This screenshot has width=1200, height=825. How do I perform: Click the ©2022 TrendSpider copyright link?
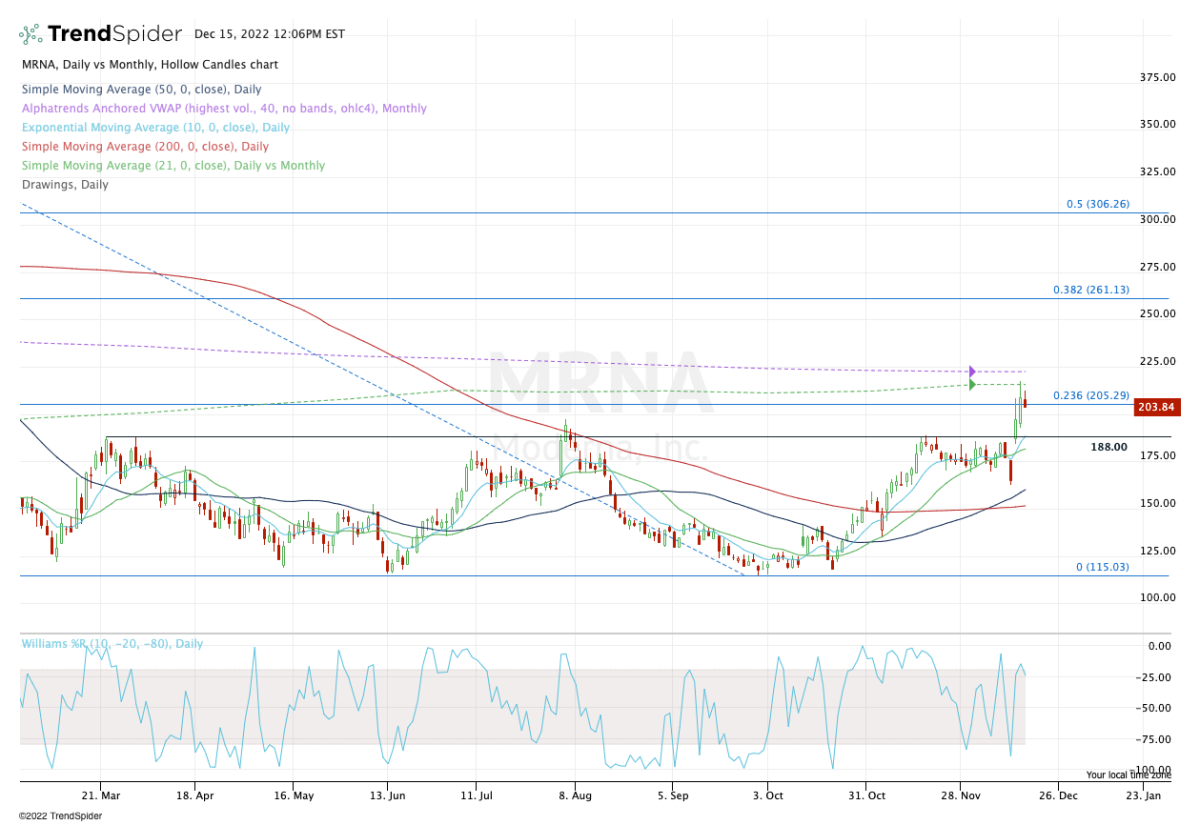click(x=60, y=815)
